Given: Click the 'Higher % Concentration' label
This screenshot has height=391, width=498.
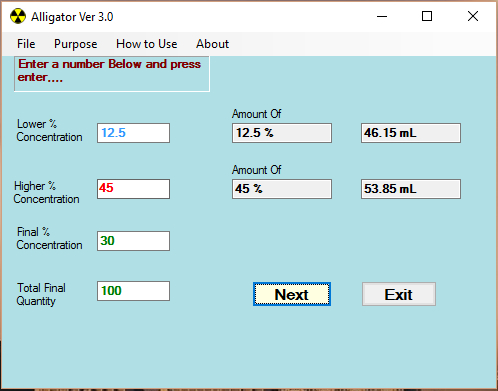Looking at the screenshot, I should (46, 192).
